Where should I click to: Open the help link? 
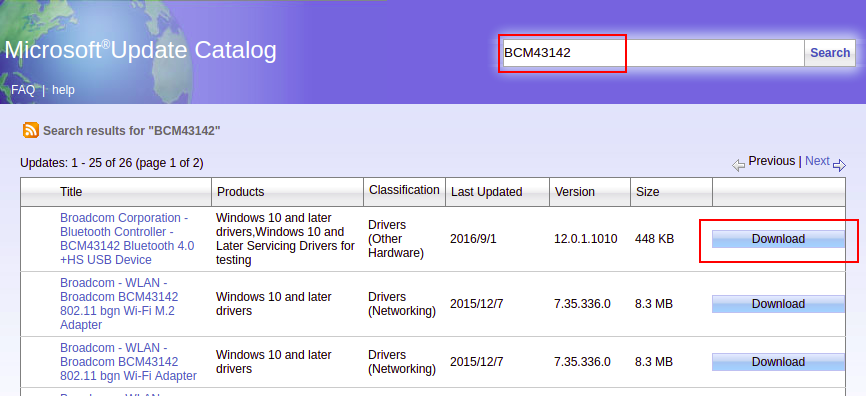click(63, 89)
